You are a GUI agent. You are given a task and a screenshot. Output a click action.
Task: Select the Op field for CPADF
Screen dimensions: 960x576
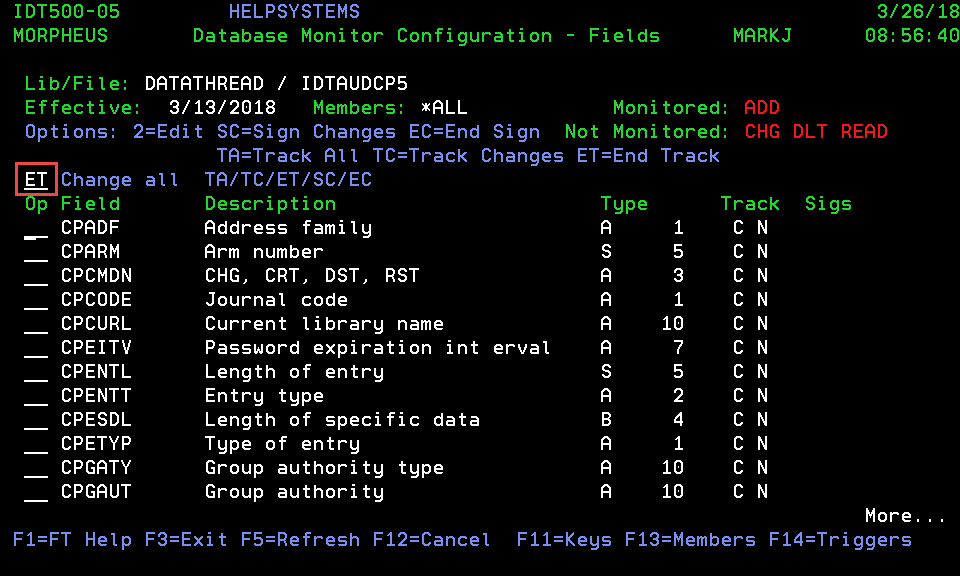(36, 228)
